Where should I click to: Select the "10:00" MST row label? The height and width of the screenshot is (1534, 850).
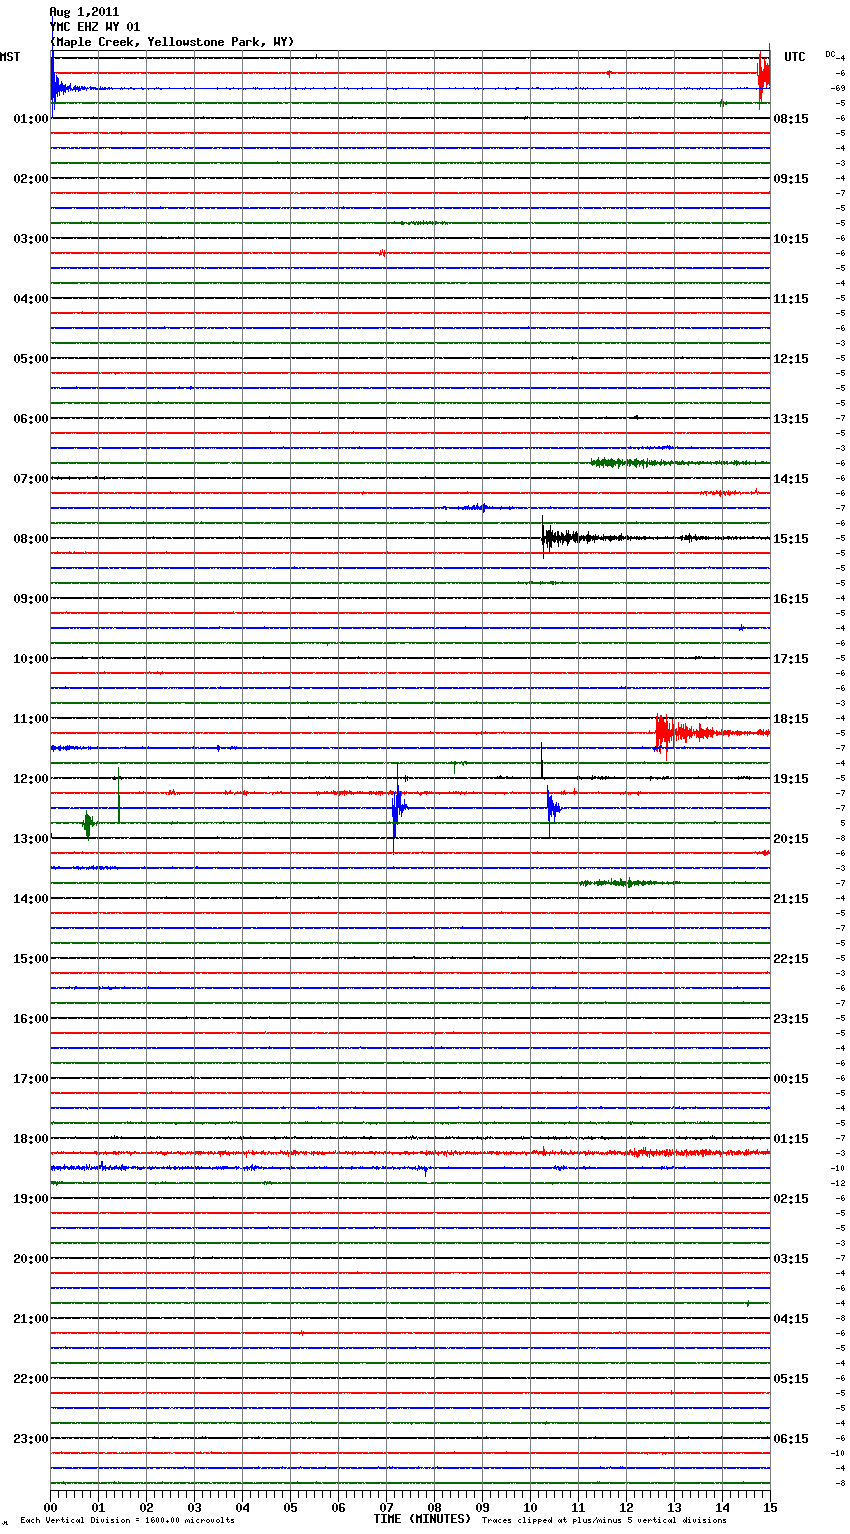(x=31, y=659)
